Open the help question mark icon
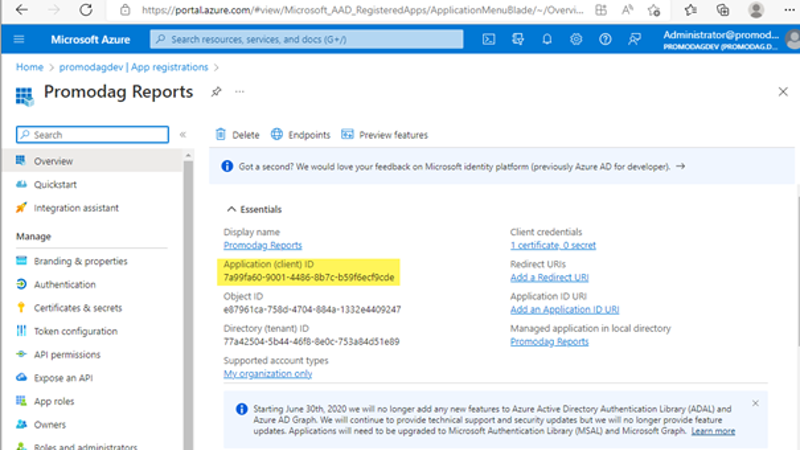The image size is (800, 450). pos(605,40)
